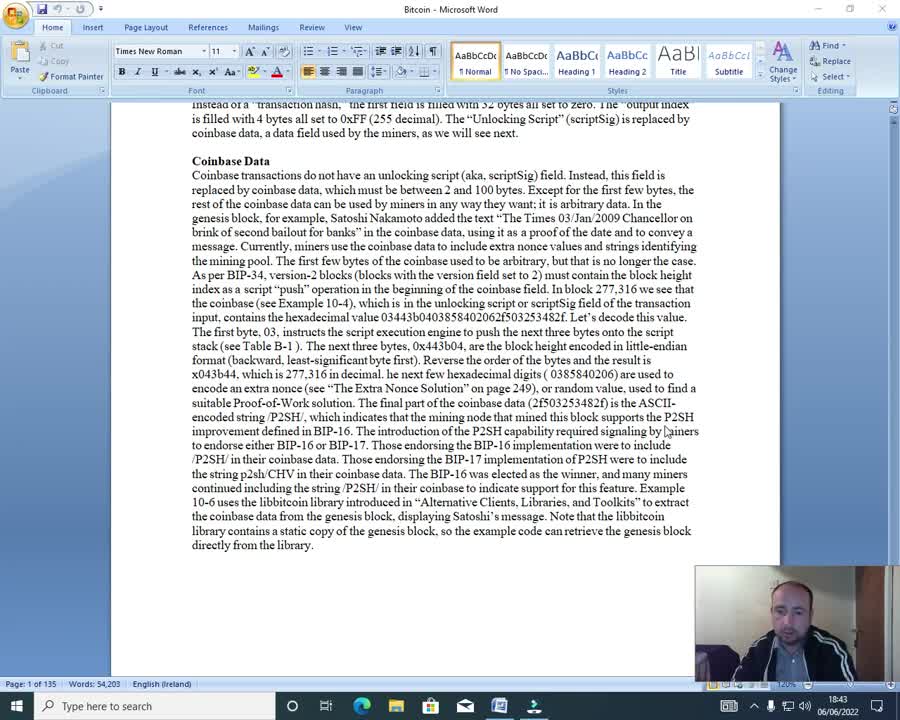Open font size dropdown
900x720 pixels.
pyautogui.click(x=234, y=52)
